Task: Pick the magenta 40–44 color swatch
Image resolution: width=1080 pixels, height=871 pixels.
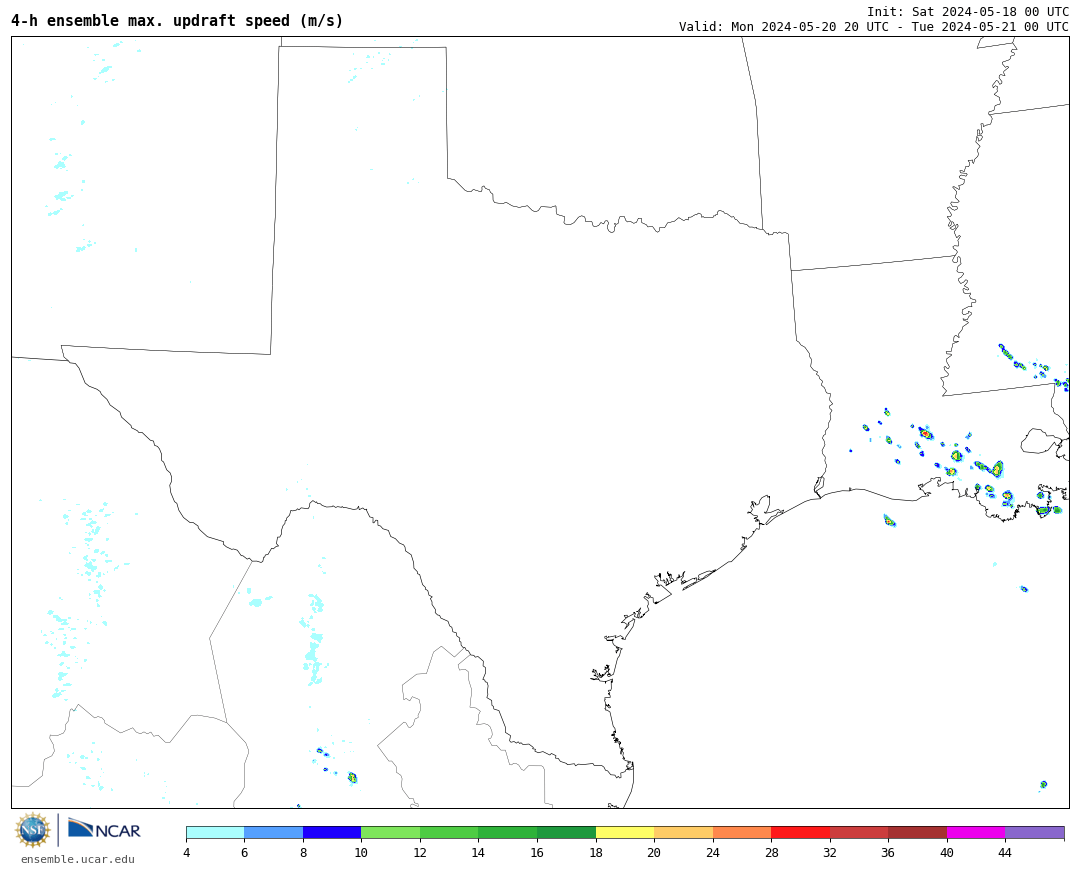Action: click(x=976, y=833)
